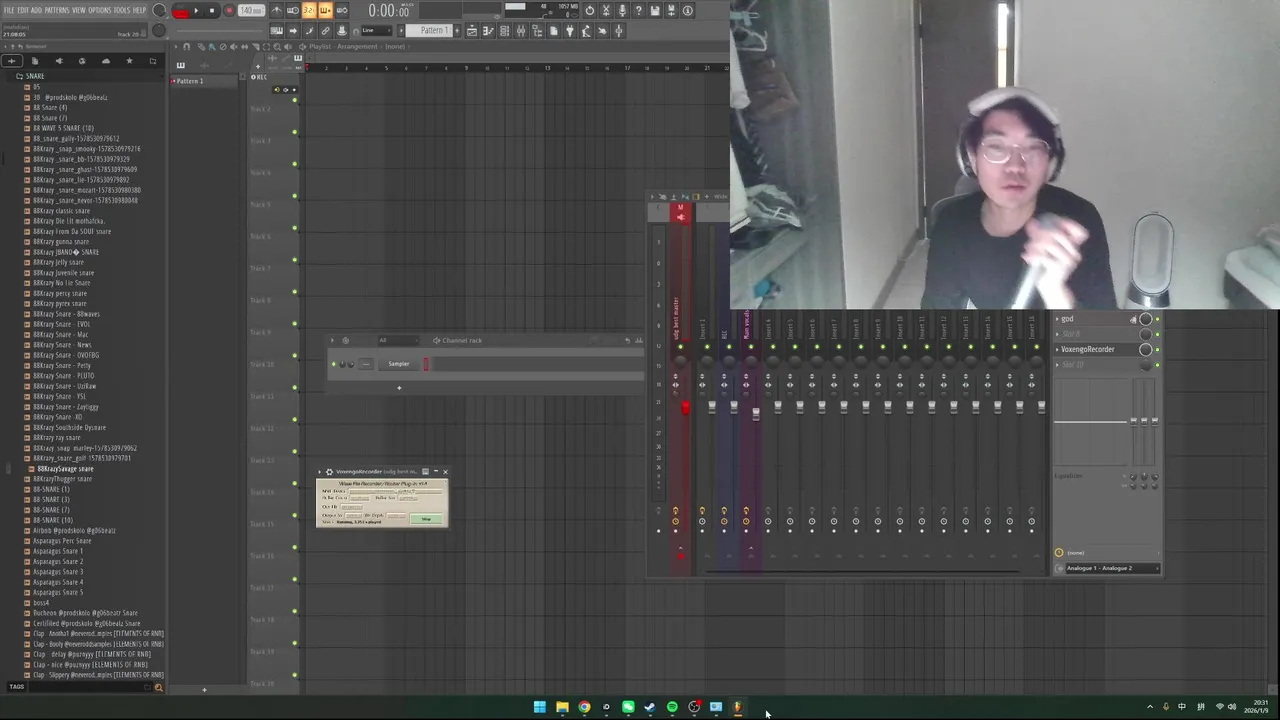Open VoxengoRecorder gear options icon

(329, 472)
